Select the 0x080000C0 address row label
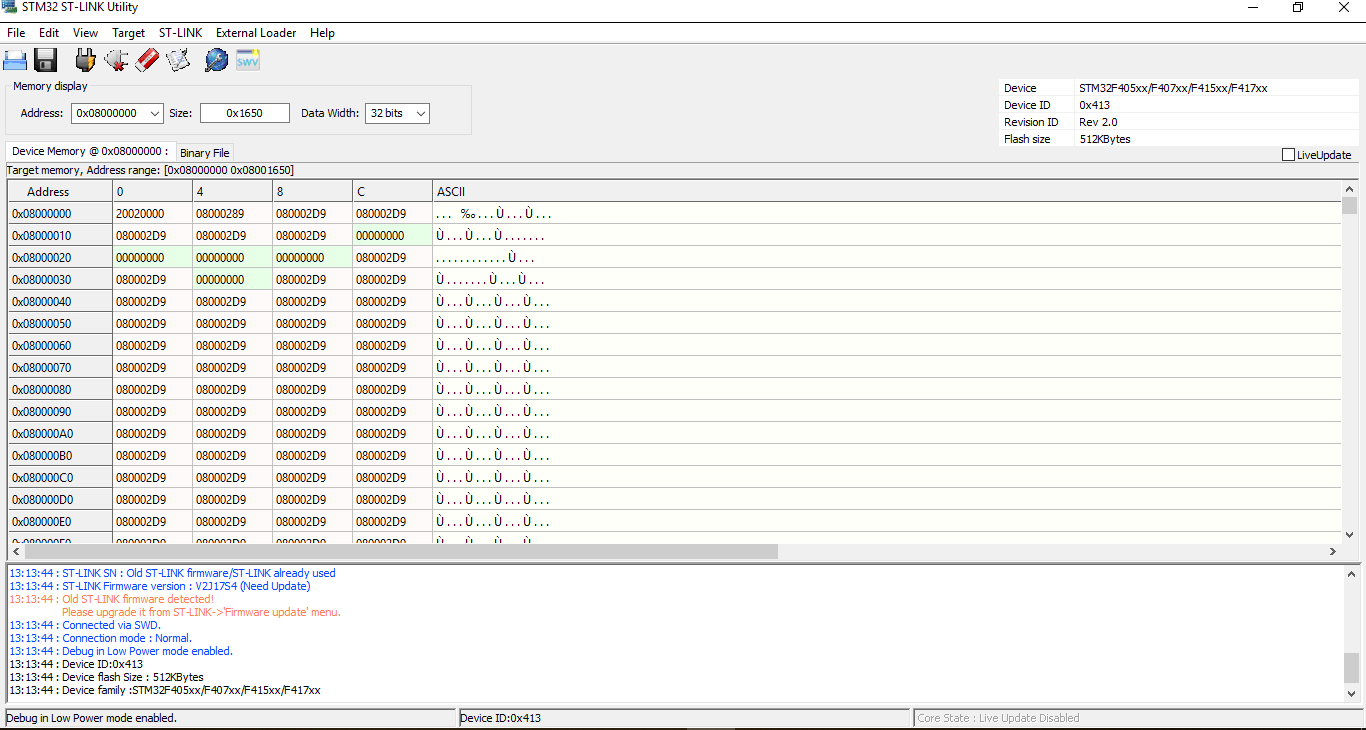This screenshot has width=1366, height=730. click(x=60, y=478)
